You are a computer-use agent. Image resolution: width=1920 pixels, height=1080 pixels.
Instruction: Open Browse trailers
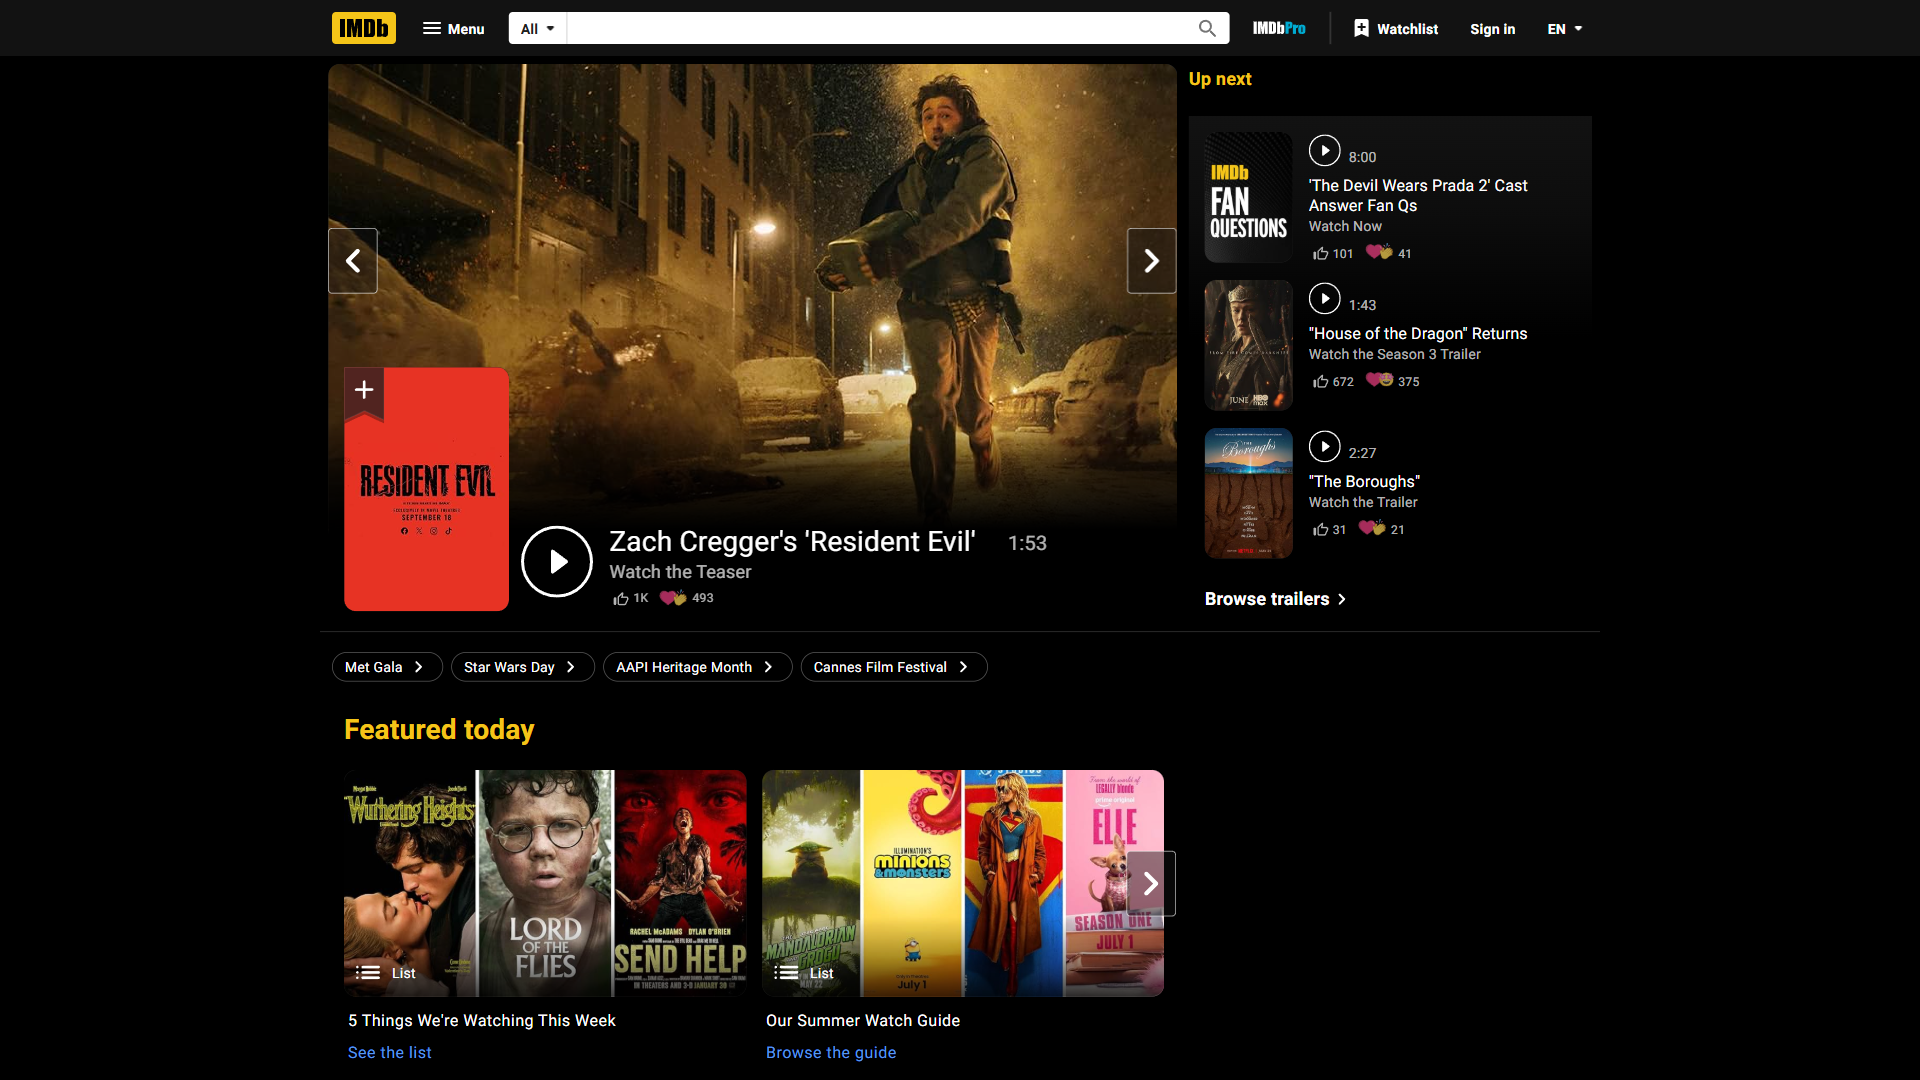(1275, 599)
